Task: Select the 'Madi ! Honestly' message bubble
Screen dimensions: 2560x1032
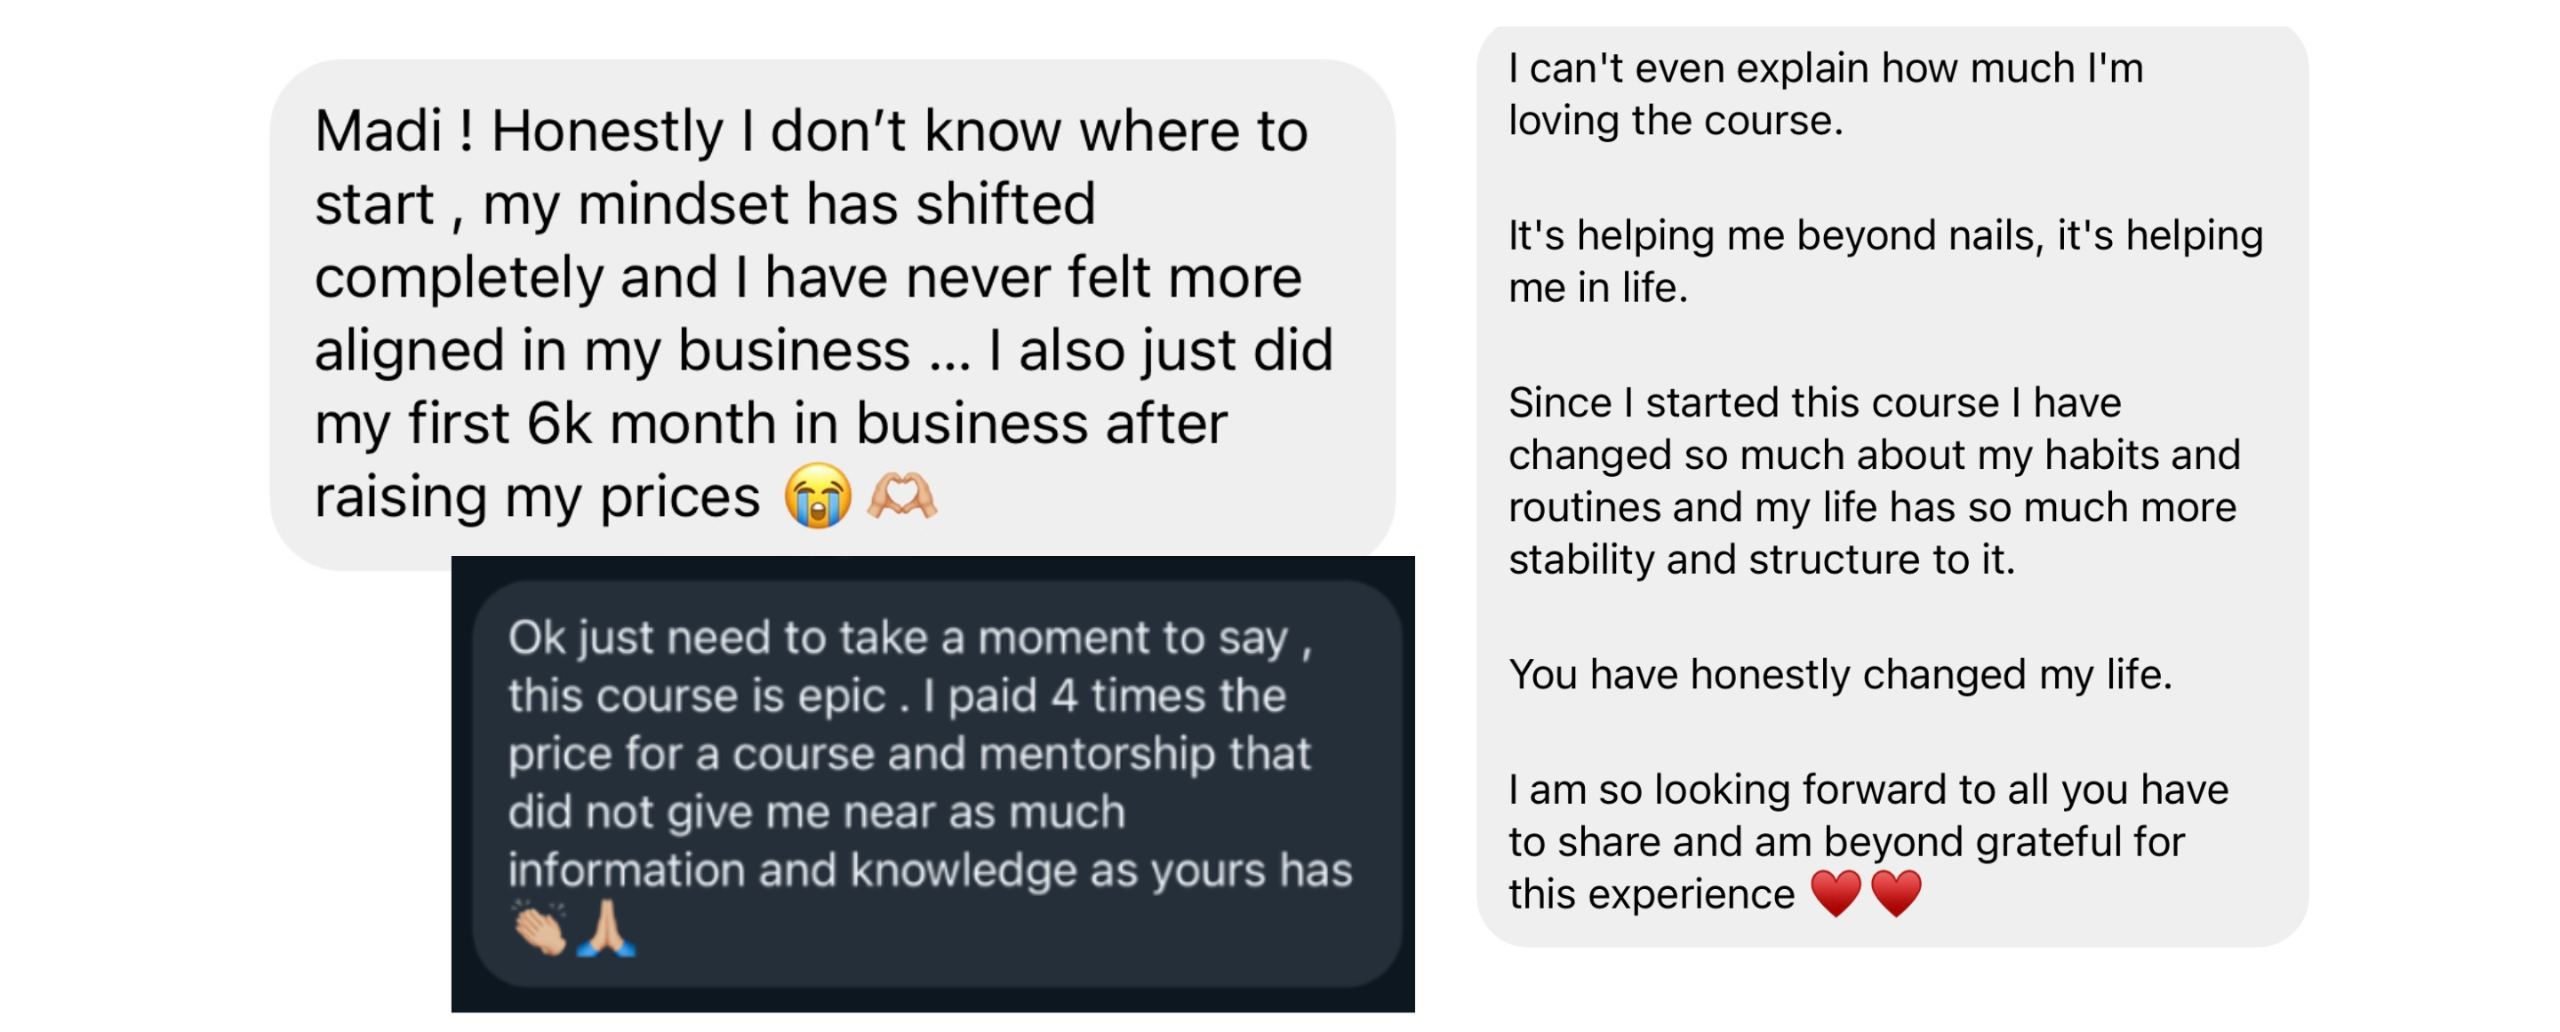Action: (832, 314)
